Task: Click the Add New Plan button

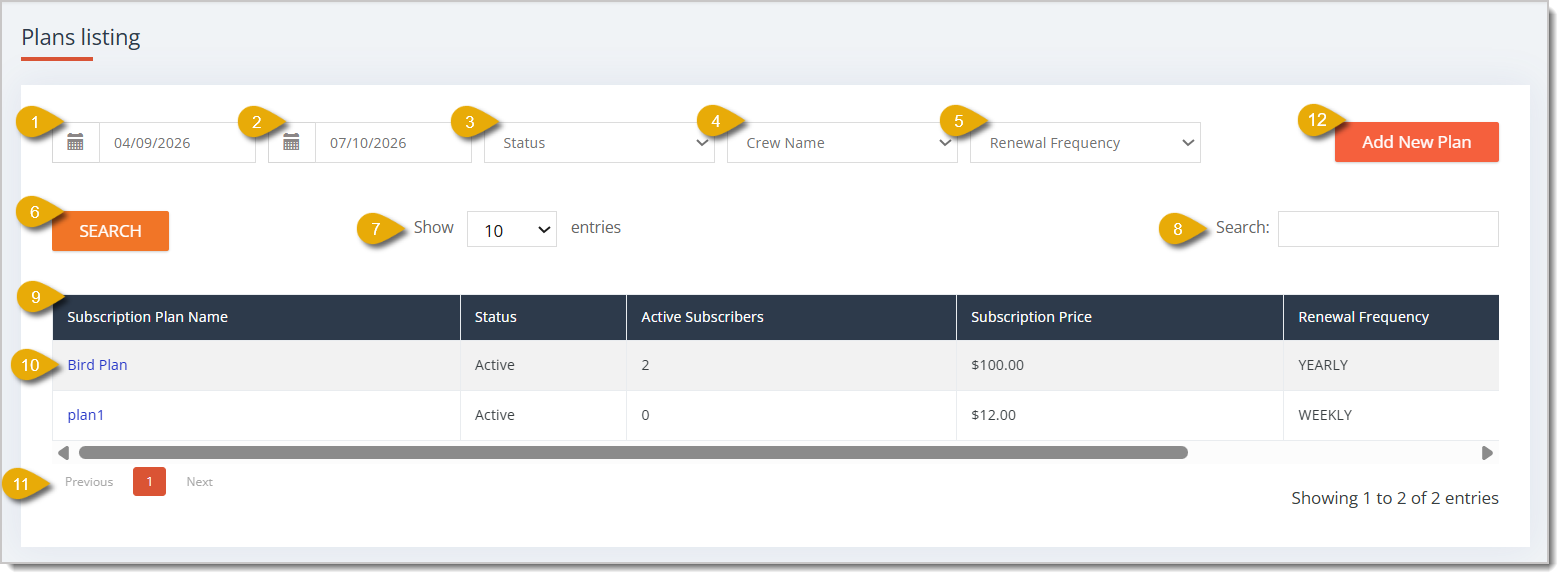Action: pyautogui.click(x=1416, y=142)
